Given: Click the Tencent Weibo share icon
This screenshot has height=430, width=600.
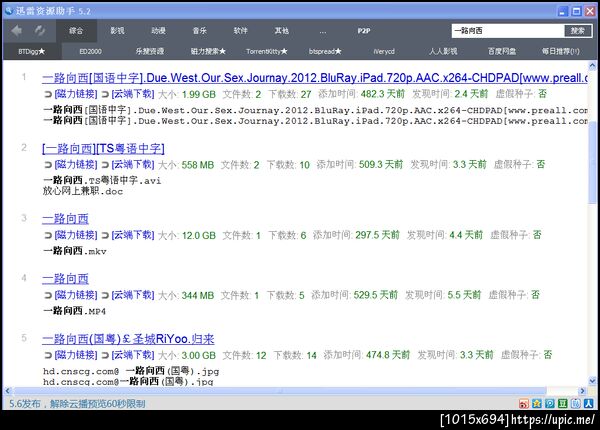Looking at the screenshot, I should click(549, 403).
